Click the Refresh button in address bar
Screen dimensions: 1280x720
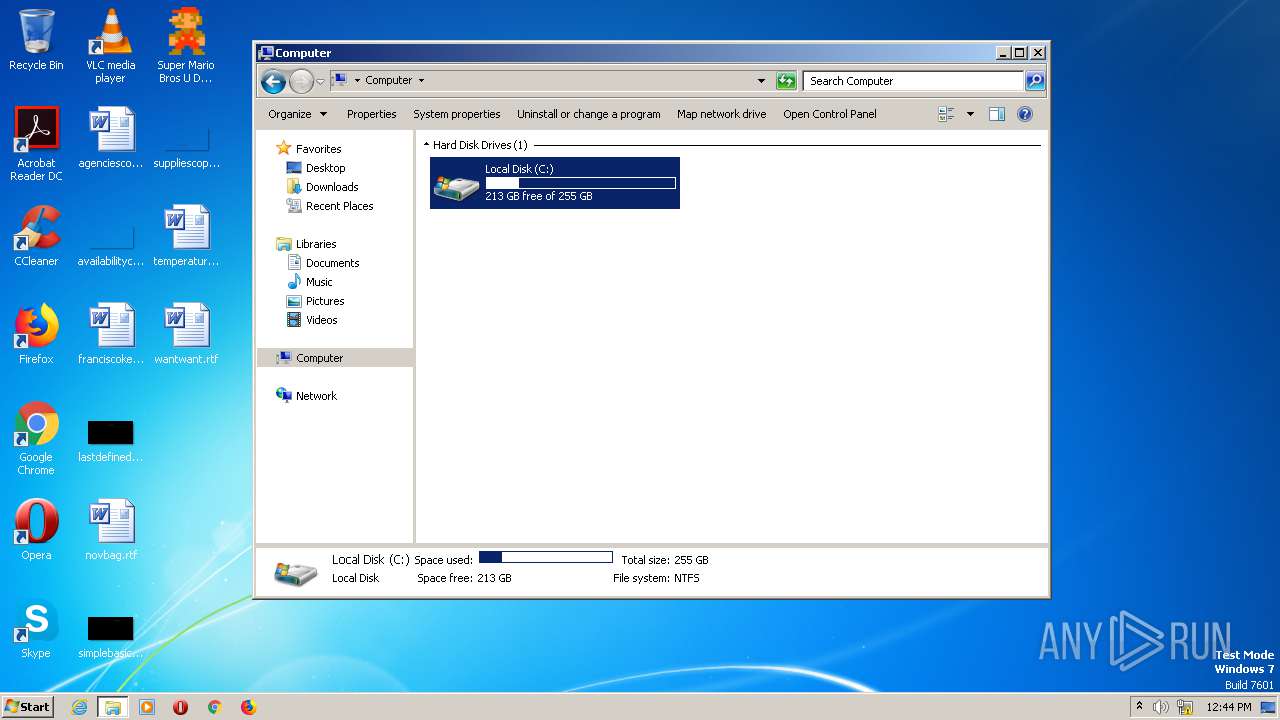[786, 81]
